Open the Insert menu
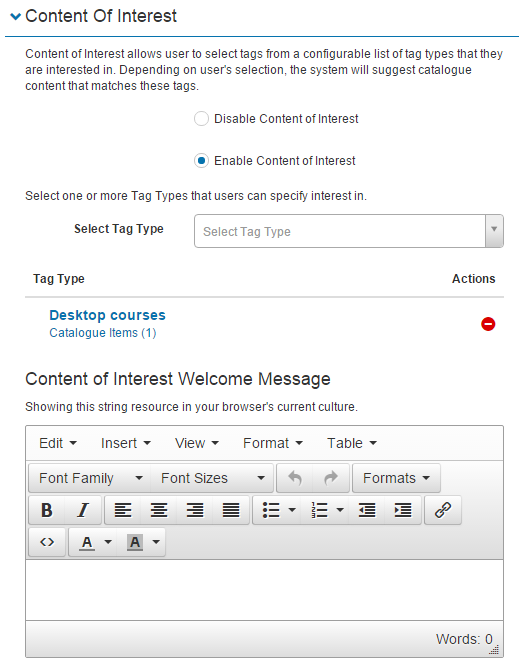Image resolution: width=519 pixels, height=668 pixels. click(x=126, y=443)
